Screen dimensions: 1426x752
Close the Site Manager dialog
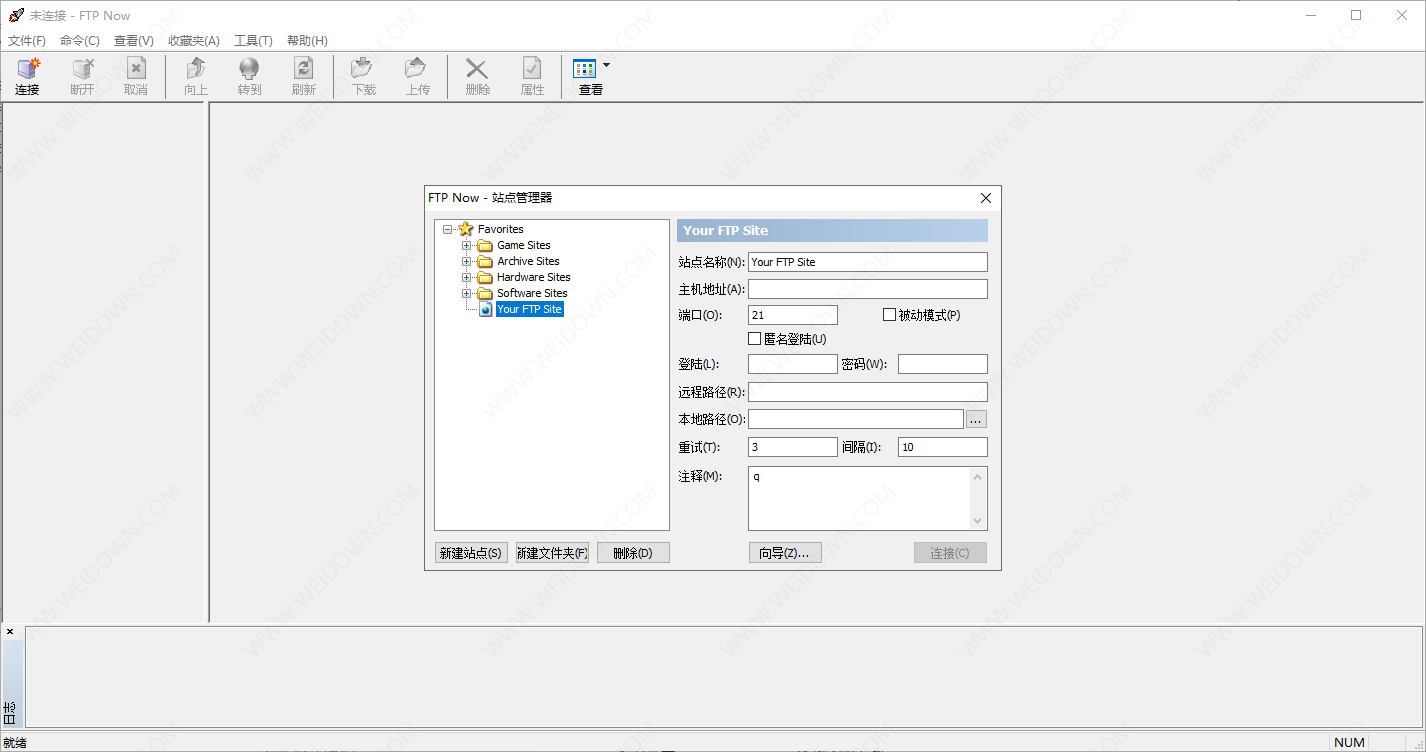click(x=986, y=198)
